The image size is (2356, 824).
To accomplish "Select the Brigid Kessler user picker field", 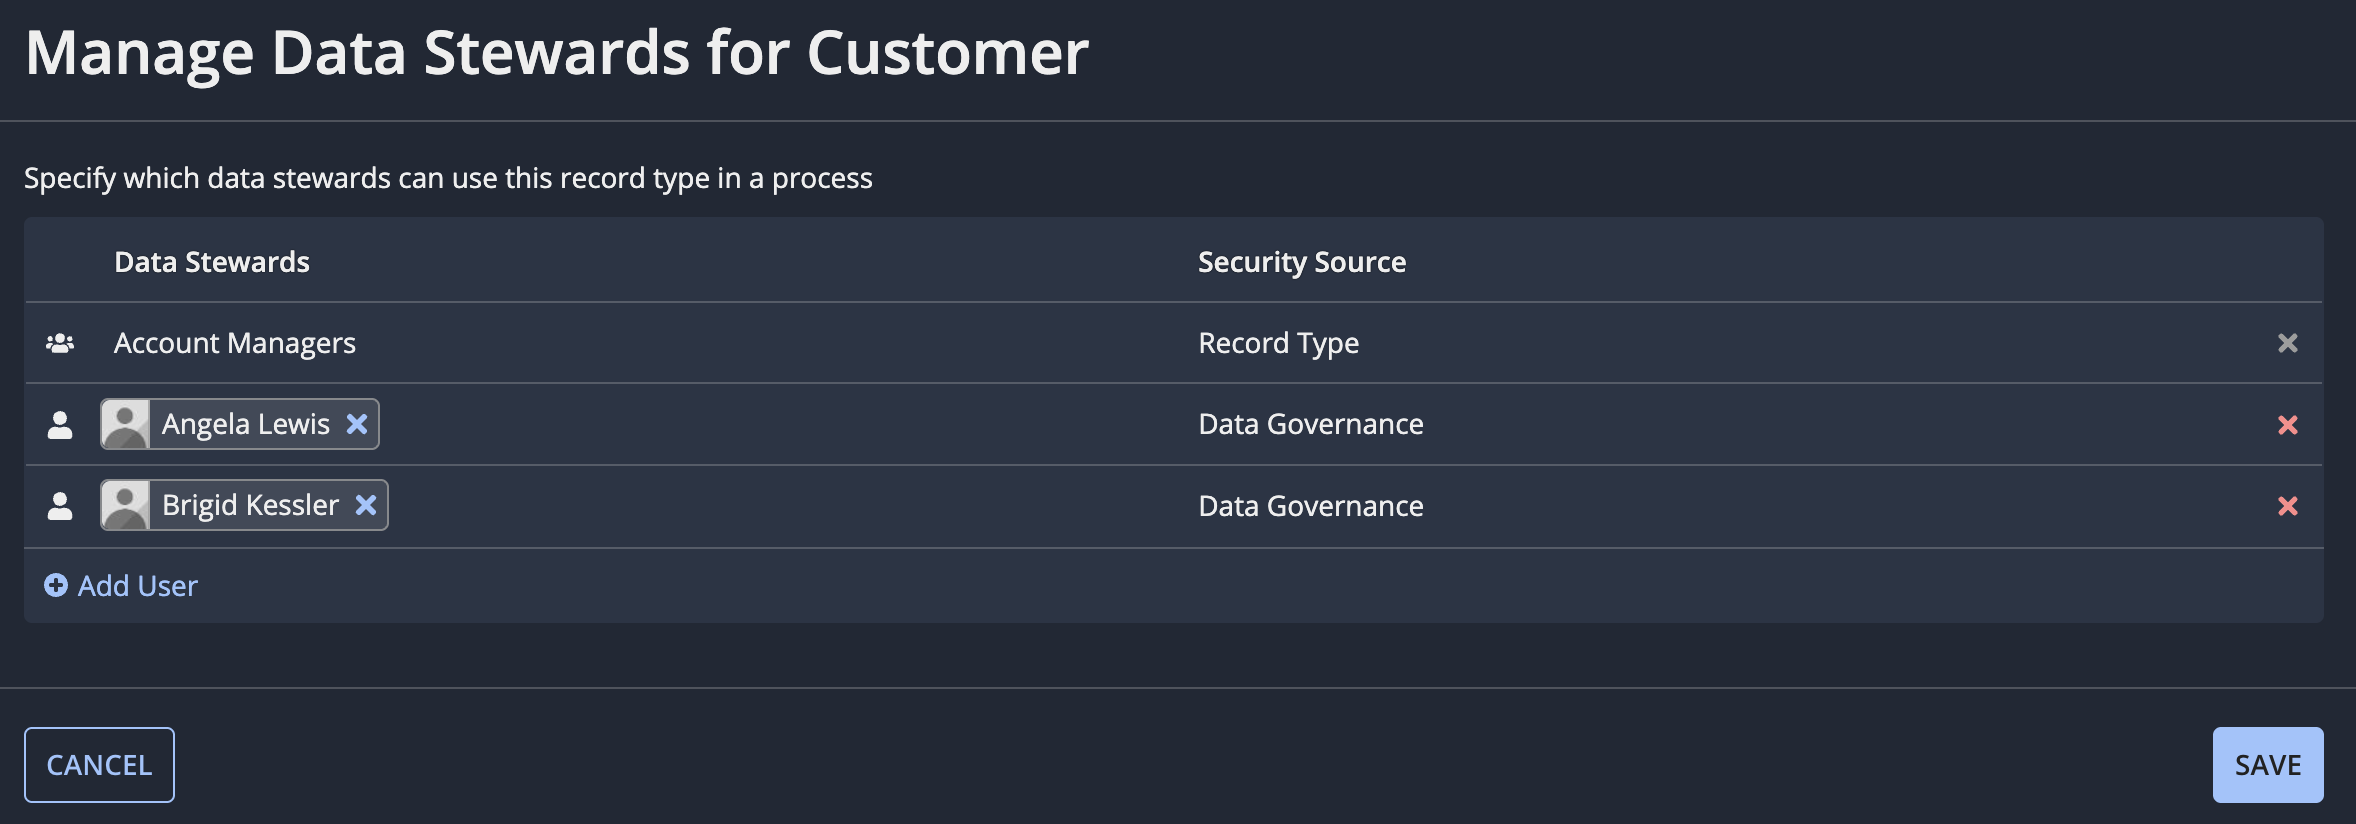I will pos(244,505).
